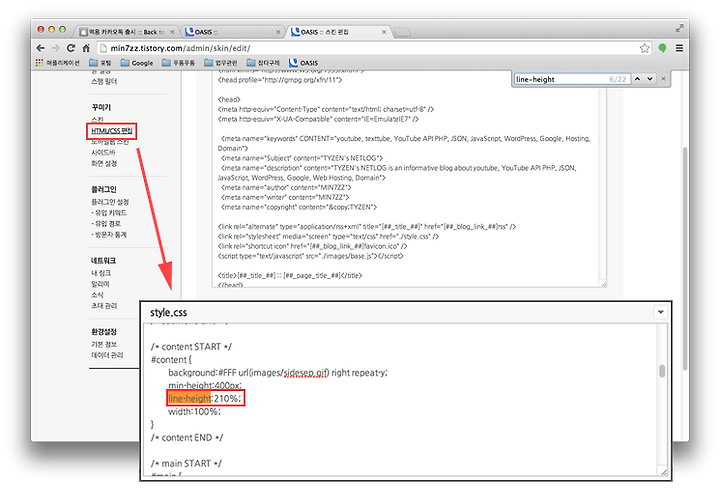Open 초대 관리 under 네트워크

tap(104, 306)
